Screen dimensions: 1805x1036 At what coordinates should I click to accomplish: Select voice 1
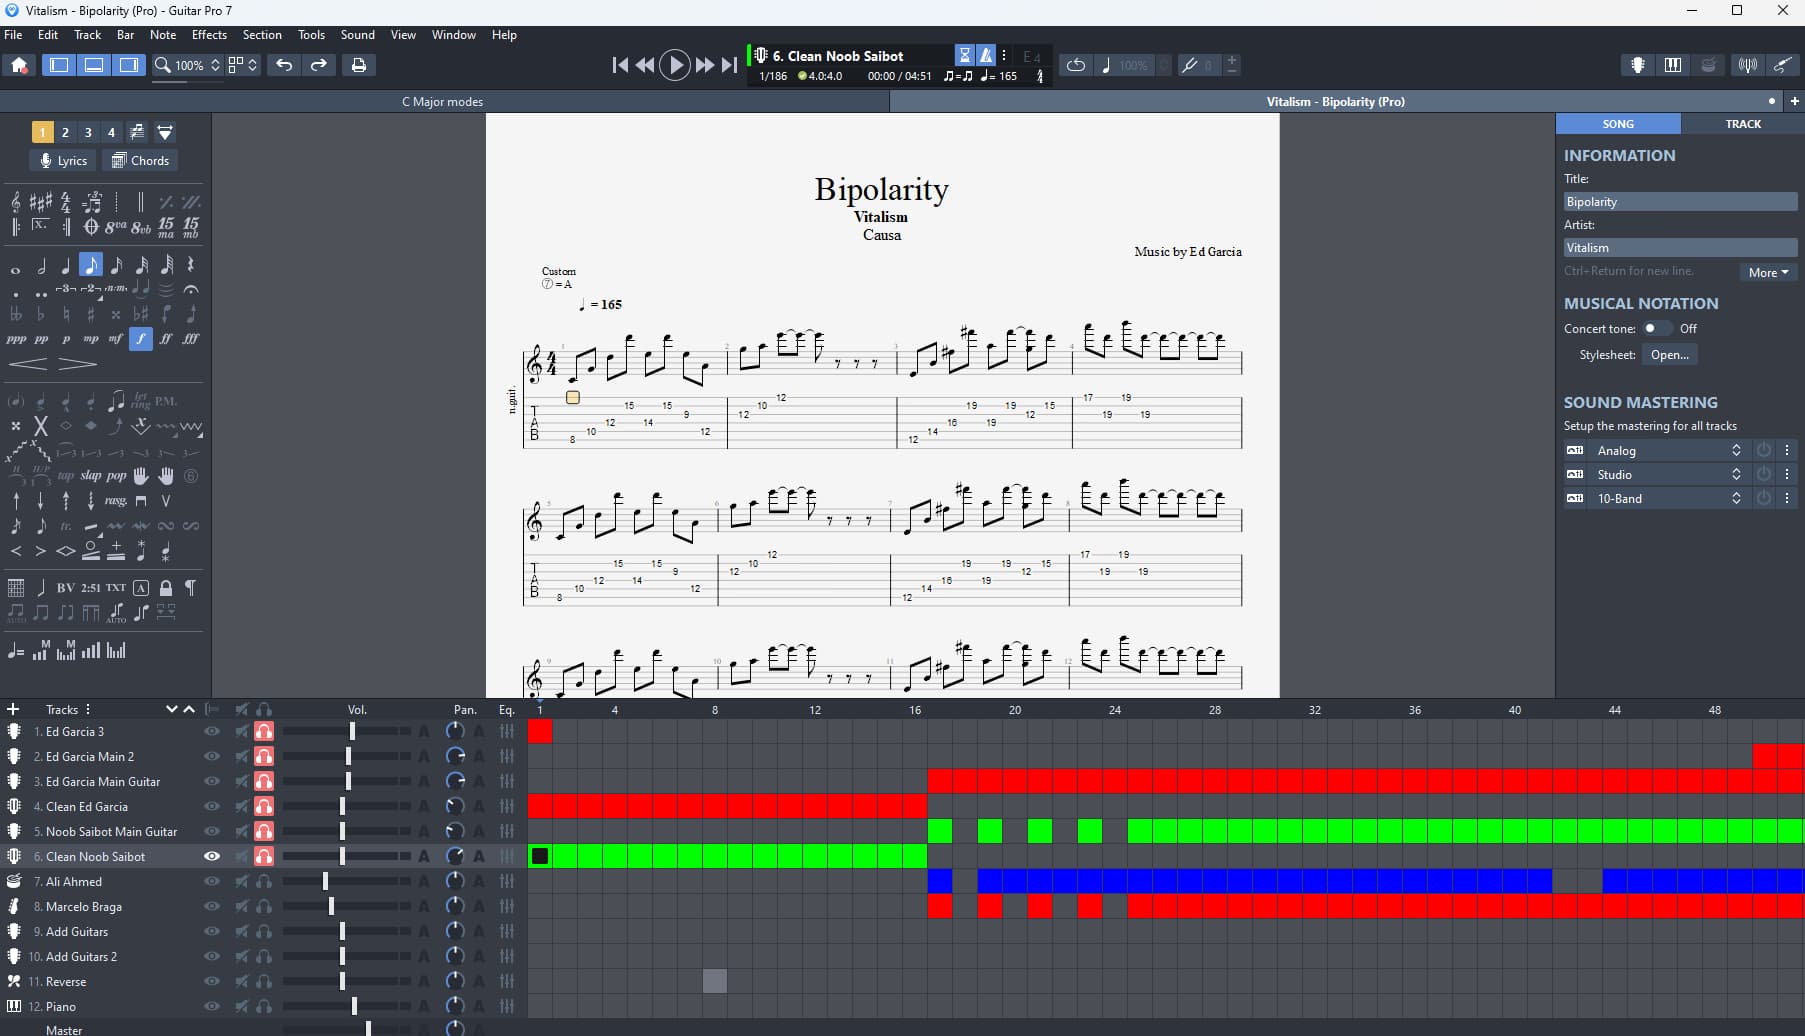pos(42,132)
